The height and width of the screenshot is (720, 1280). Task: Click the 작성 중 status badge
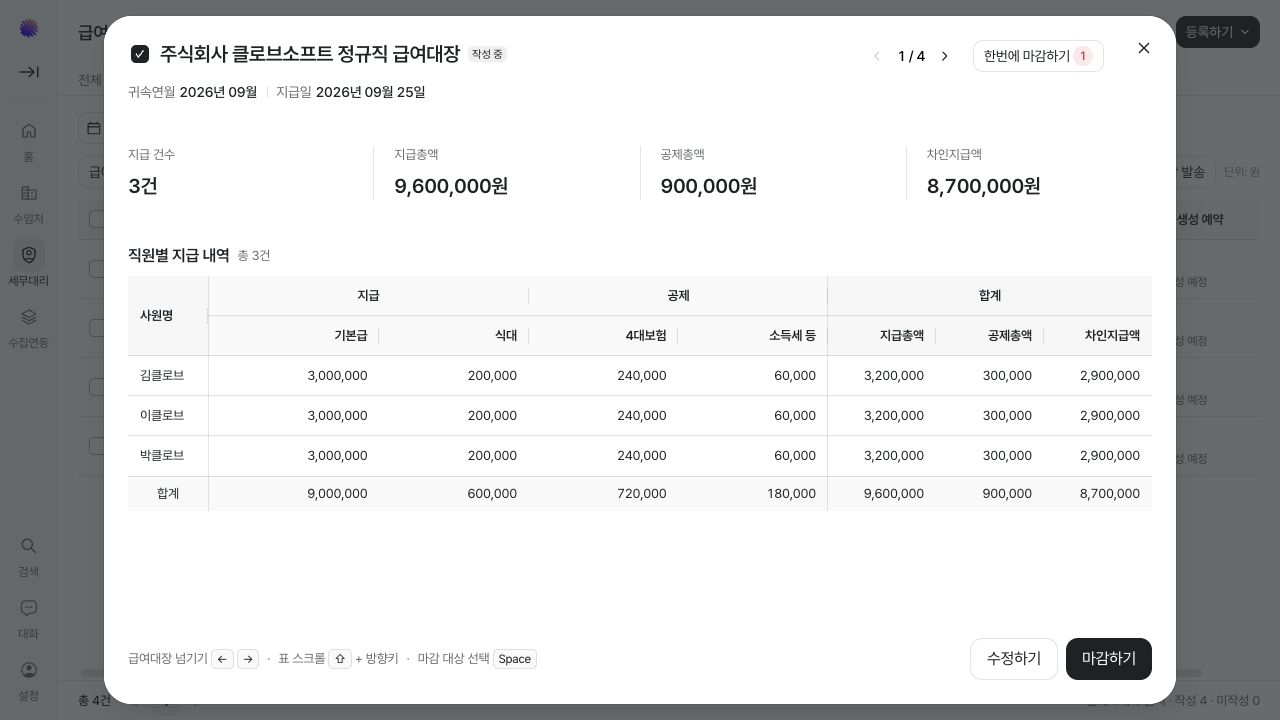click(487, 54)
